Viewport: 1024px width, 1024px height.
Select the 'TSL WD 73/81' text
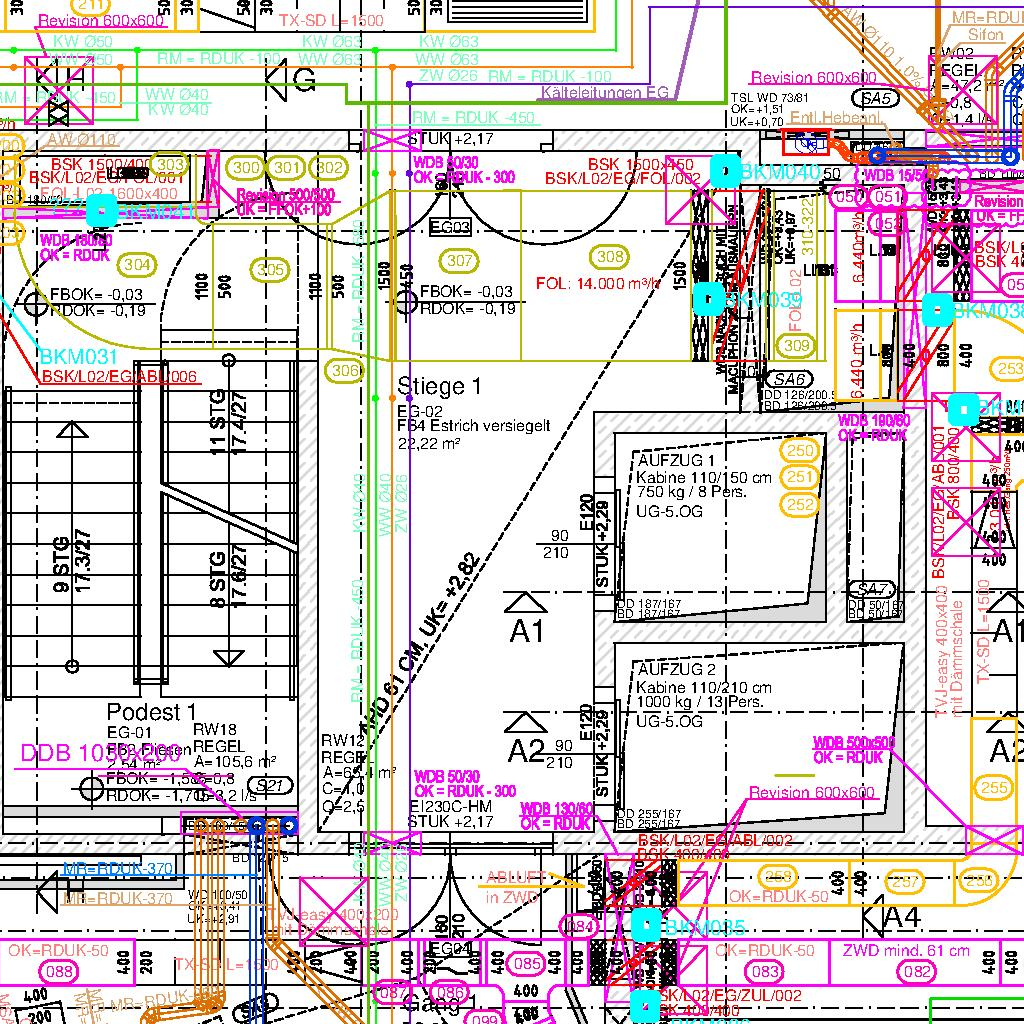(769, 98)
